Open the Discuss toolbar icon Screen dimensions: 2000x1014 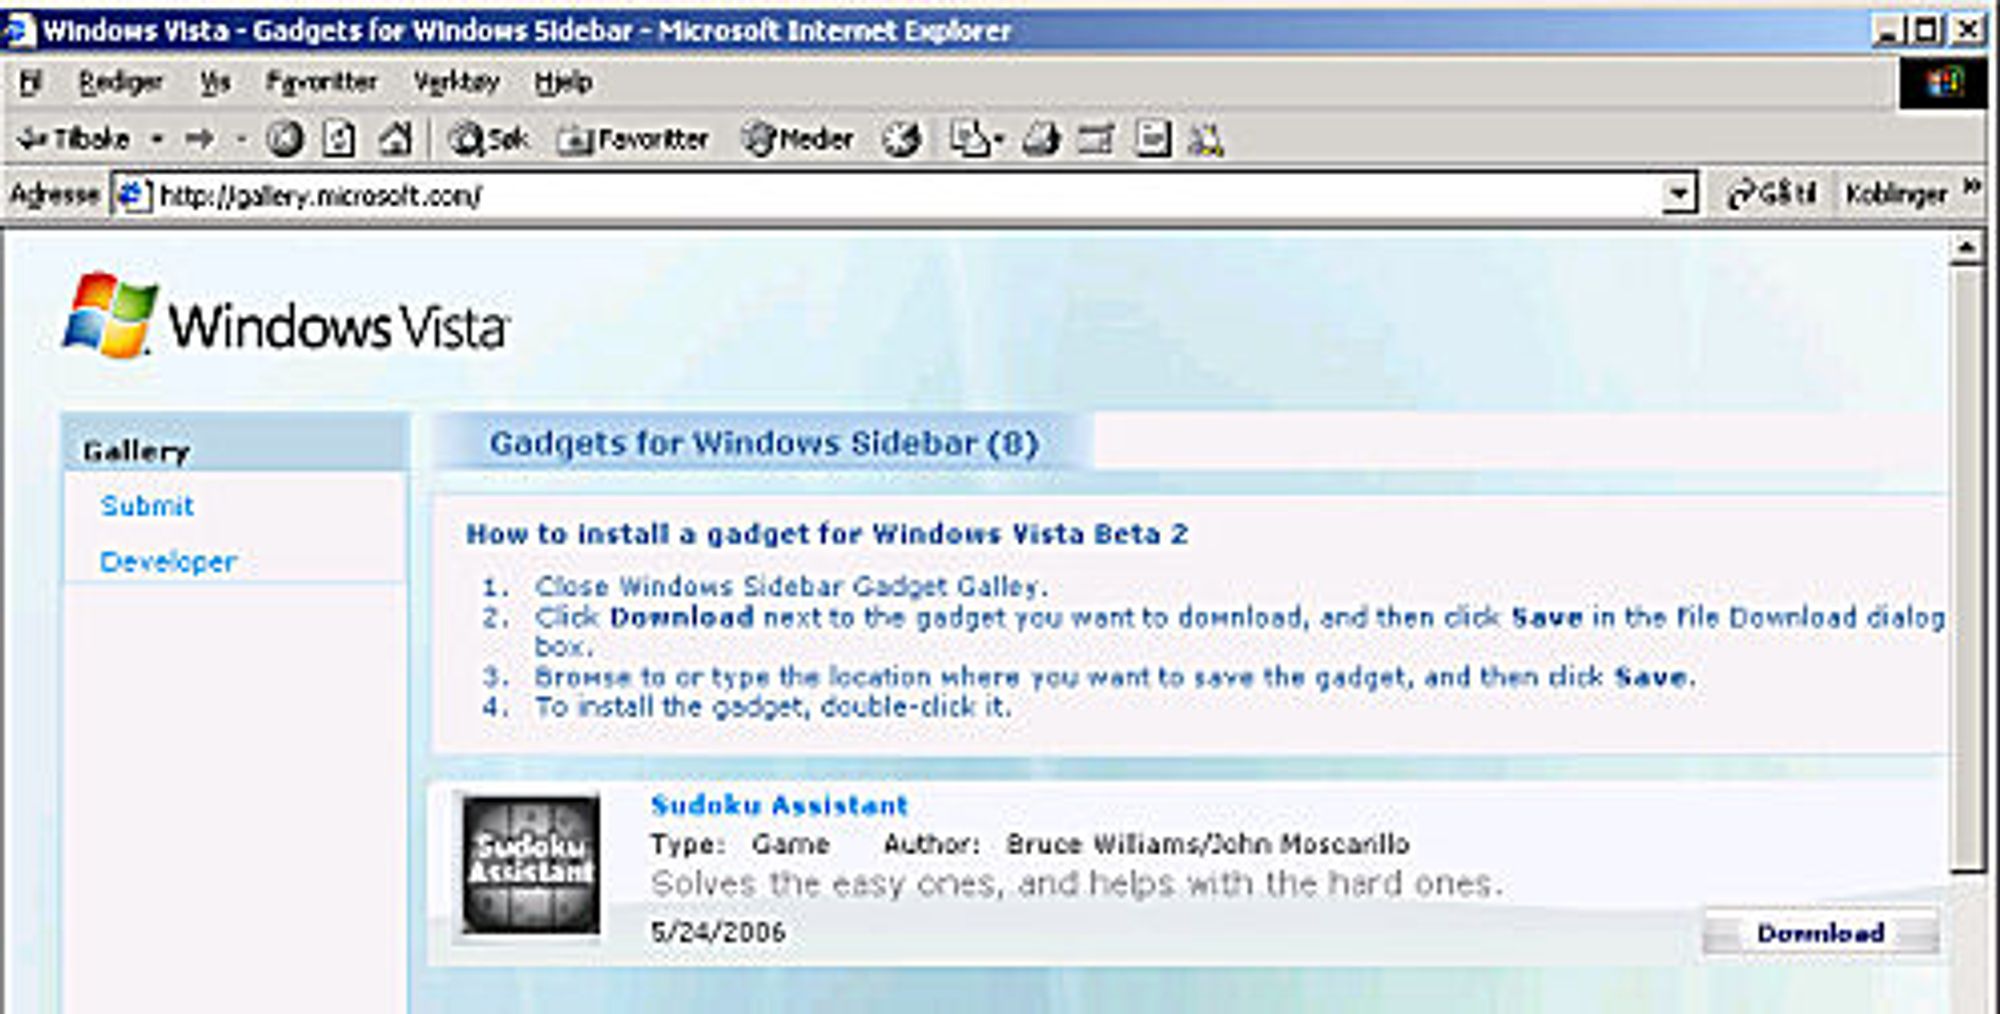pos(1152,139)
